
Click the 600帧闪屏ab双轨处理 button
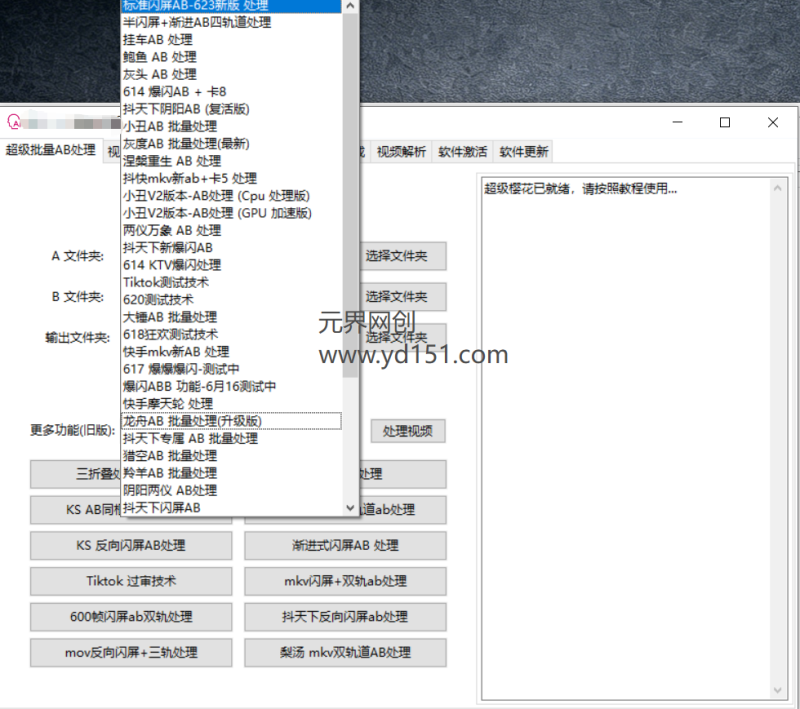click(x=130, y=617)
